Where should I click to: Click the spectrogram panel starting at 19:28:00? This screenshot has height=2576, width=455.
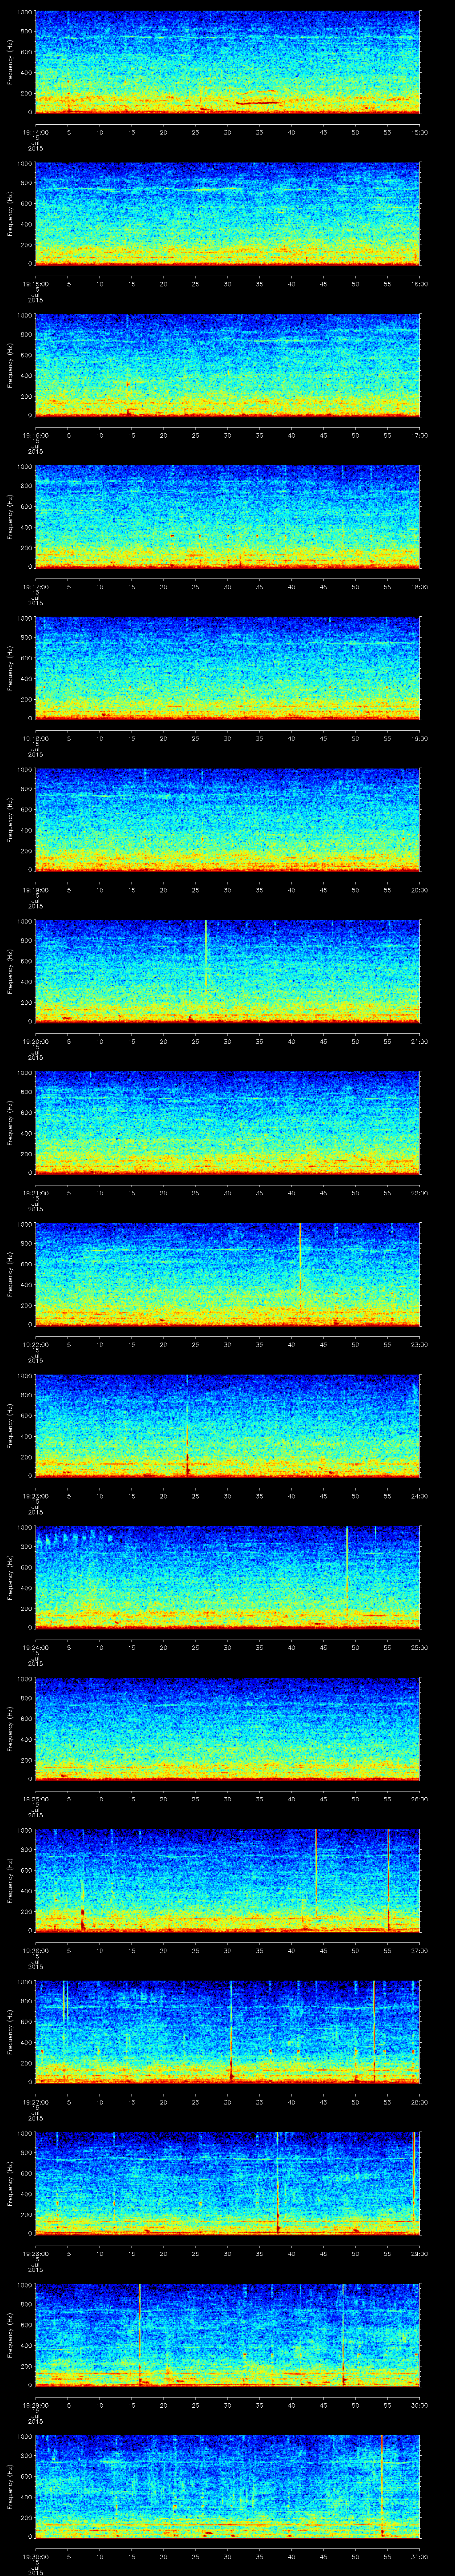pyautogui.click(x=227, y=2183)
